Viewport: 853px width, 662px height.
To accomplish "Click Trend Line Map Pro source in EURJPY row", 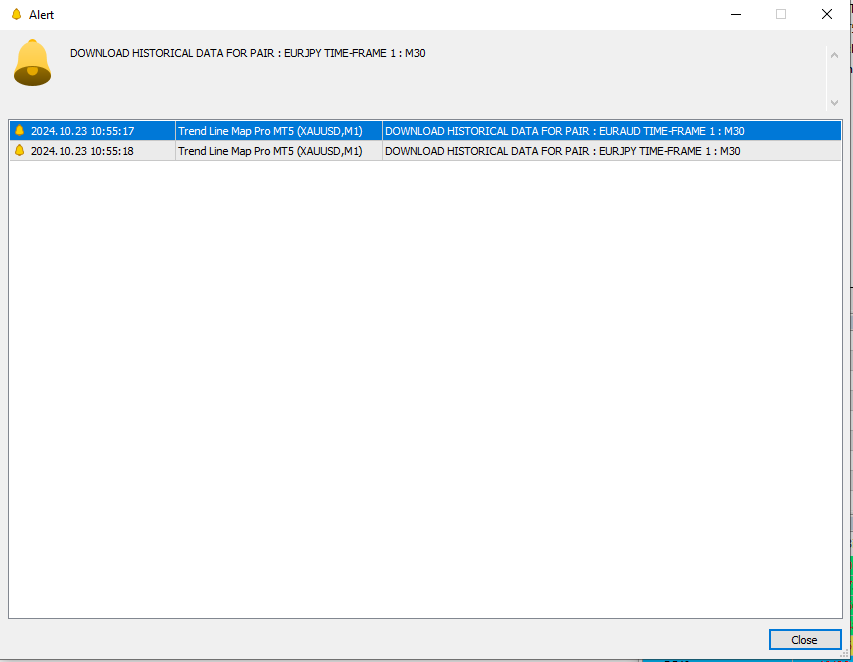I will click(x=270, y=151).
